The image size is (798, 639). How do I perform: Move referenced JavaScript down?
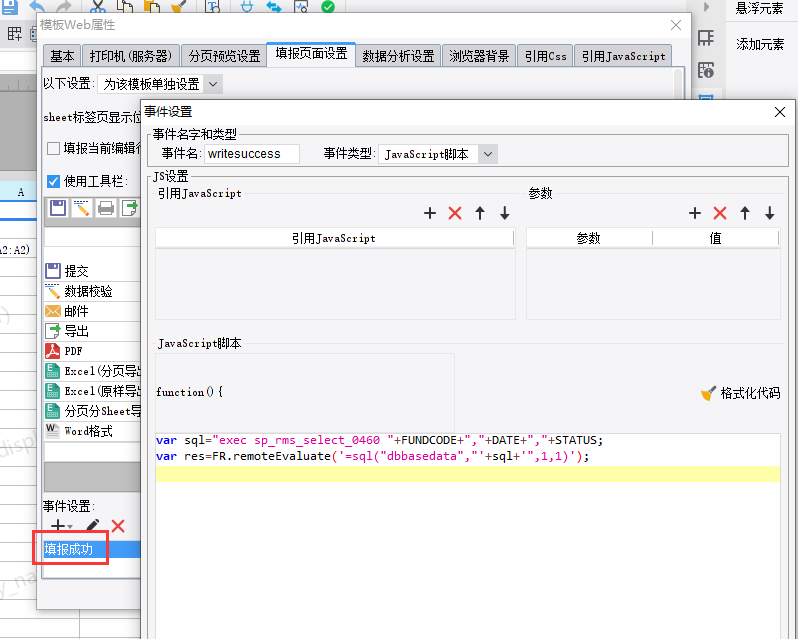[x=505, y=213]
